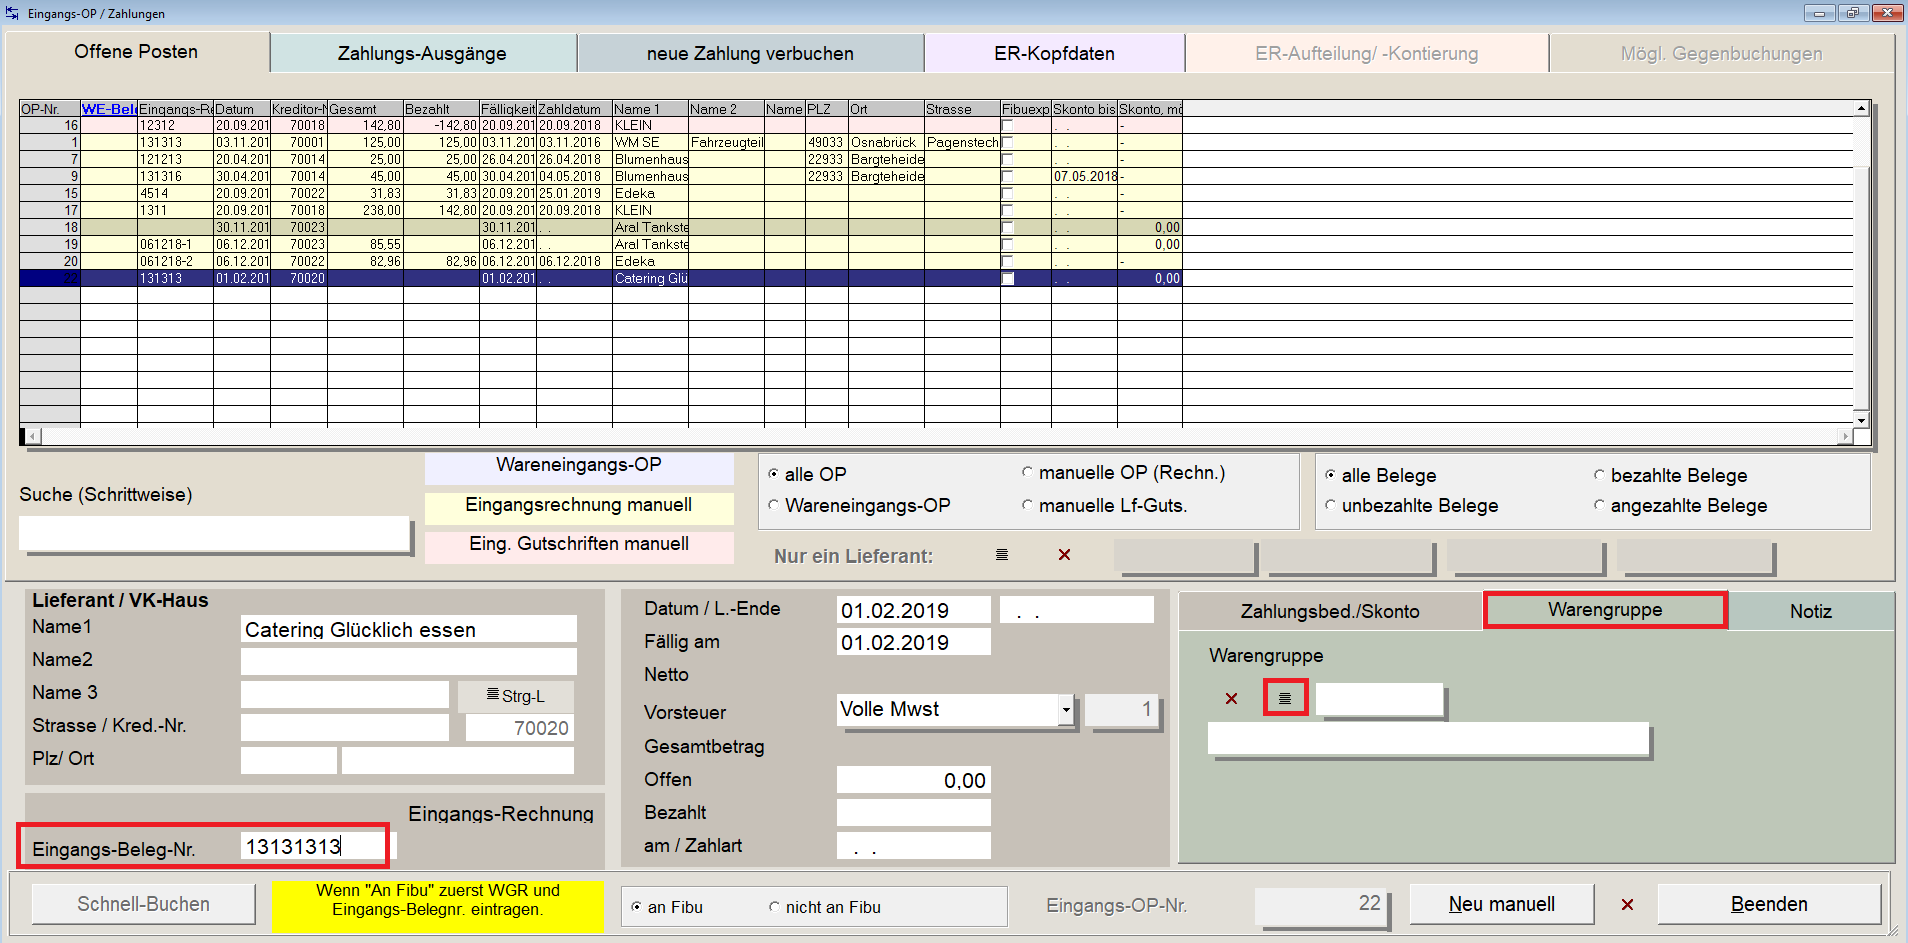Open the Zahlungs-Ausgänge tab
The height and width of the screenshot is (943, 1908).
(422, 53)
